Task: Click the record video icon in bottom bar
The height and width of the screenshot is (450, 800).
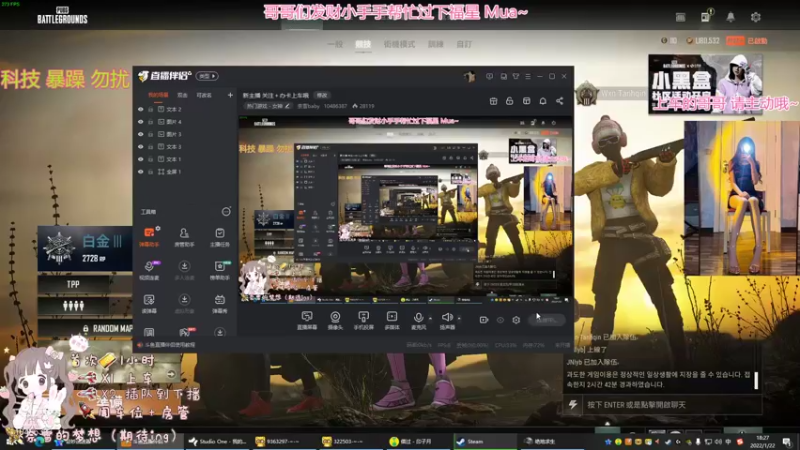Action: [x=484, y=320]
